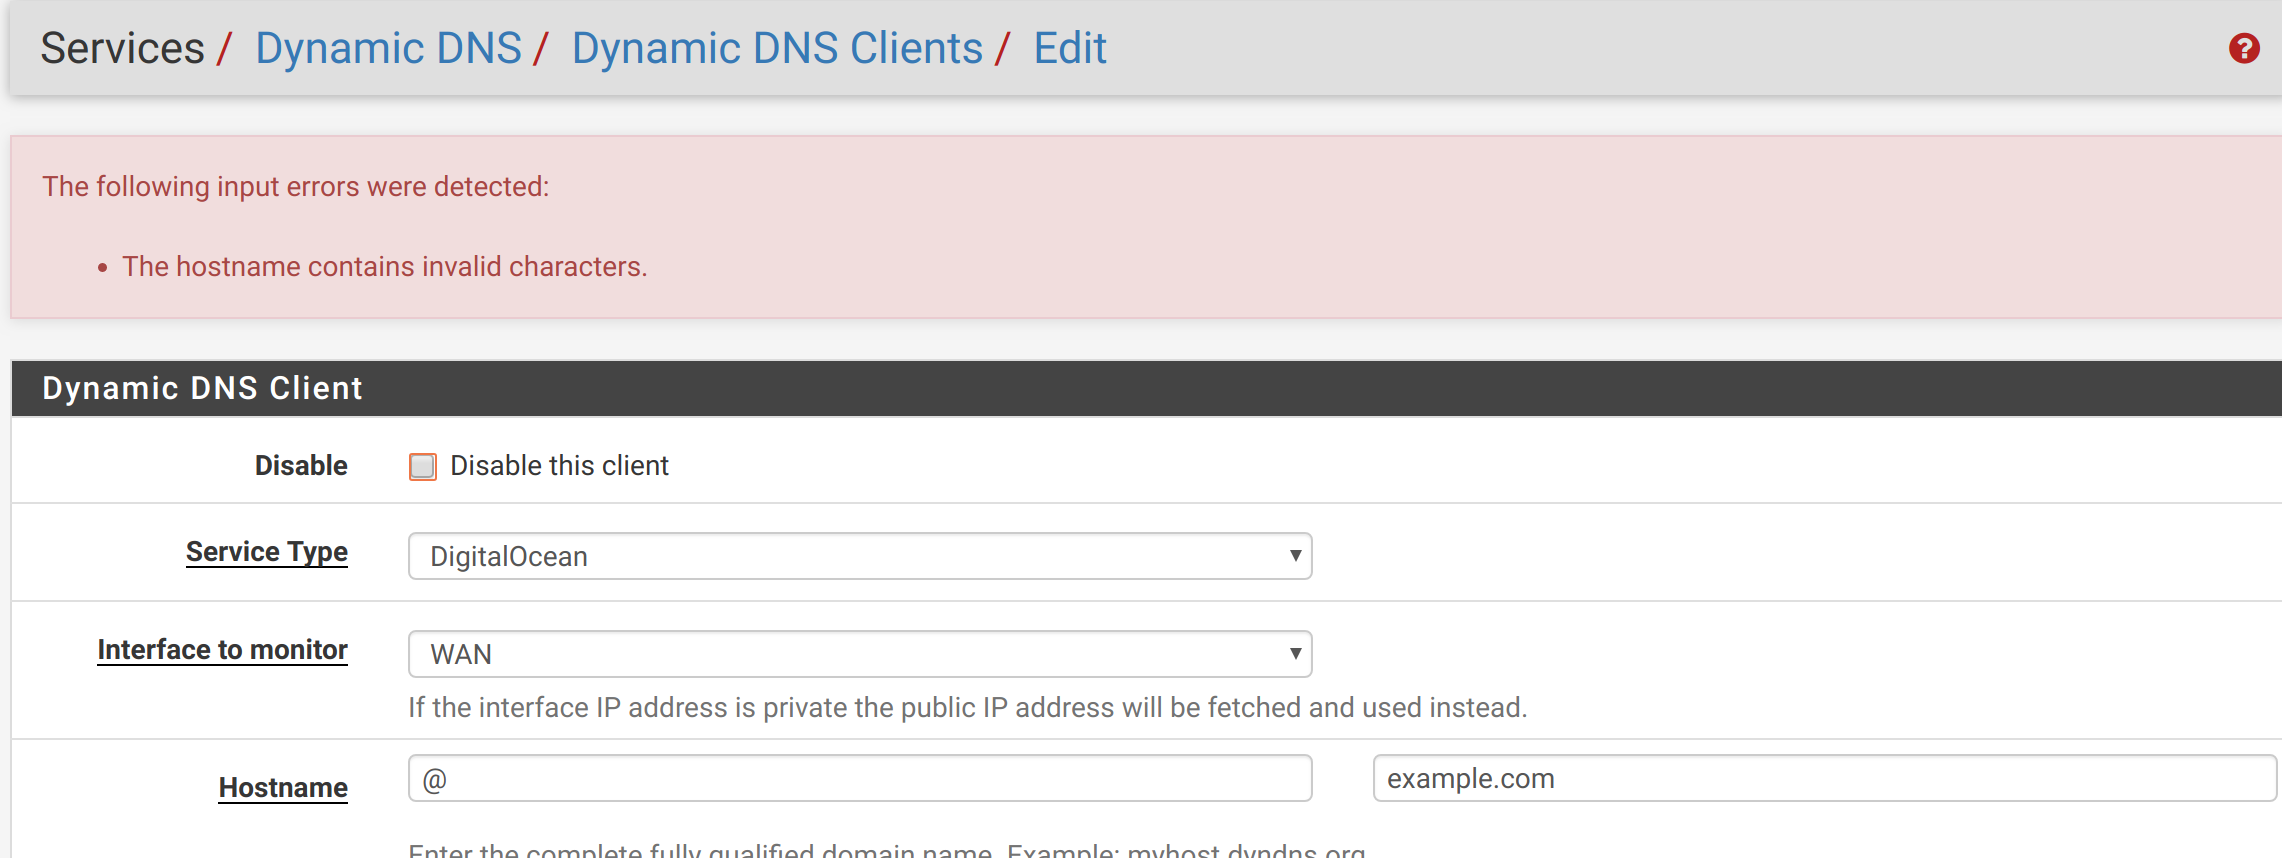Viewport: 2282px width, 858px height.
Task: Focus the Hostname field containing @
Action: point(859,778)
